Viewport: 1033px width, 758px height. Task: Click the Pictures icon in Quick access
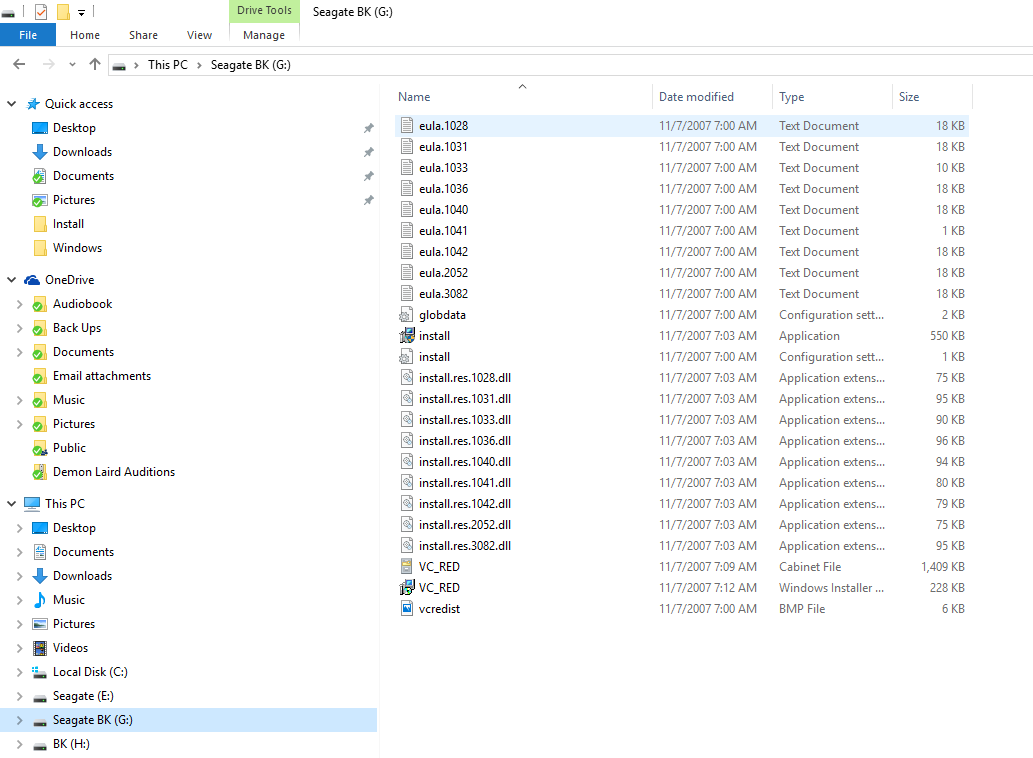[40, 200]
